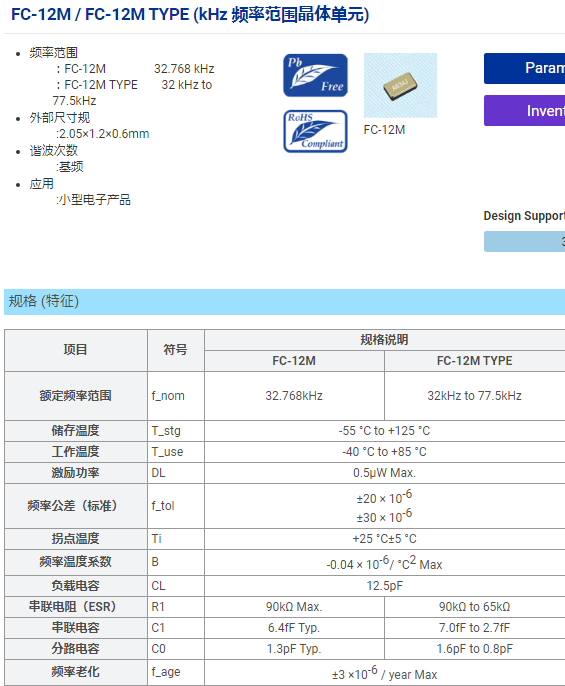This screenshot has width=565, height=686.
Task: Open the FC-12M crystal product thumbnail
Action: pyautogui.click(x=400, y=85)
